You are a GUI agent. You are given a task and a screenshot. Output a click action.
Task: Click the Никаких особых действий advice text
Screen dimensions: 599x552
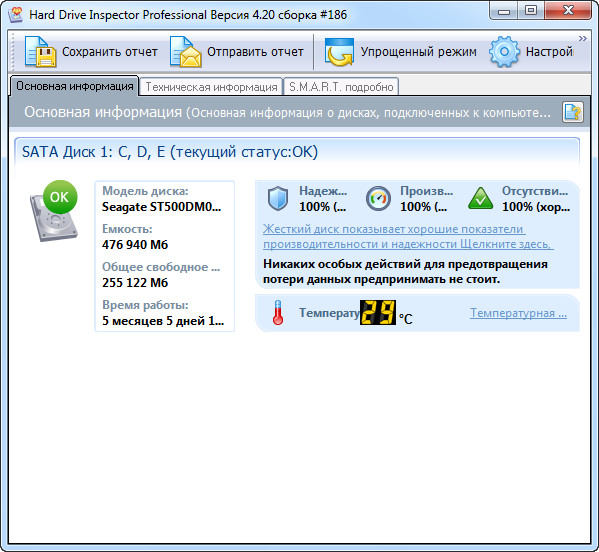coord(405,272)
